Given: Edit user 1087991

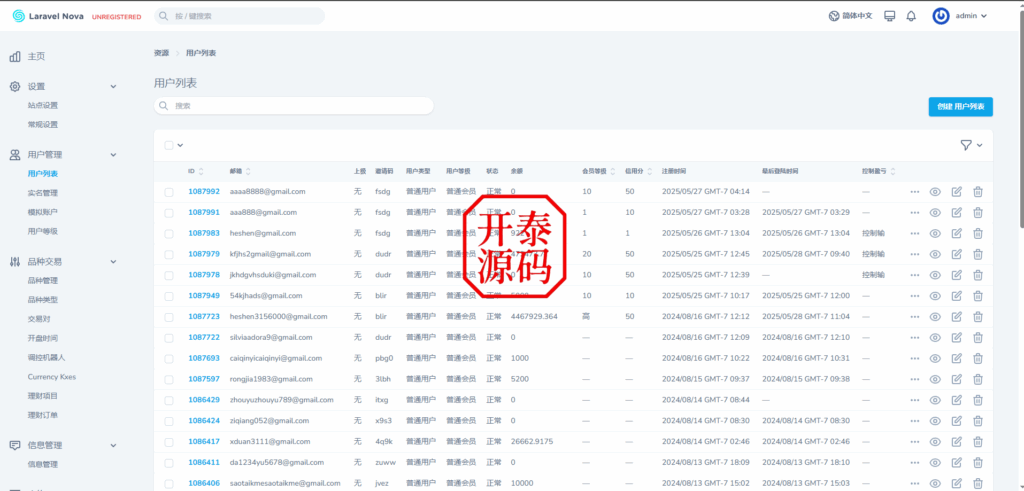Looking at the screenshot, I should (x=957, y=213).
